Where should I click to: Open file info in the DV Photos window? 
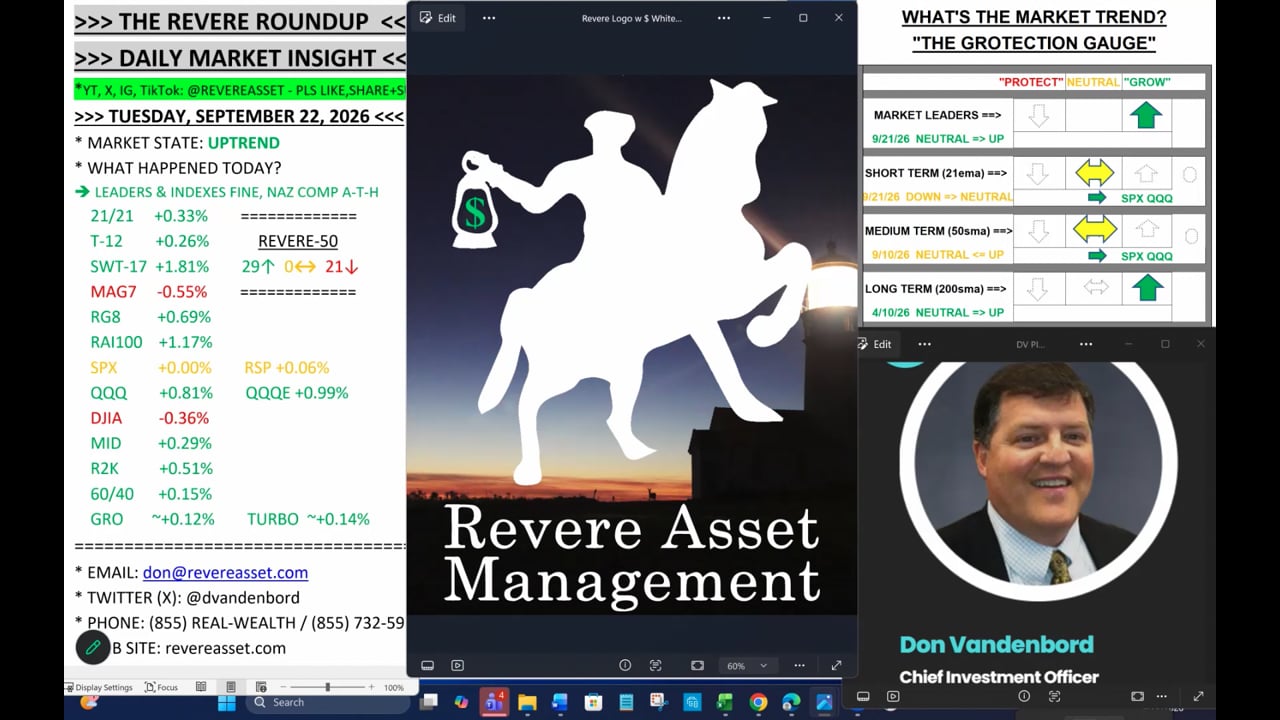tap(1024, 696)
